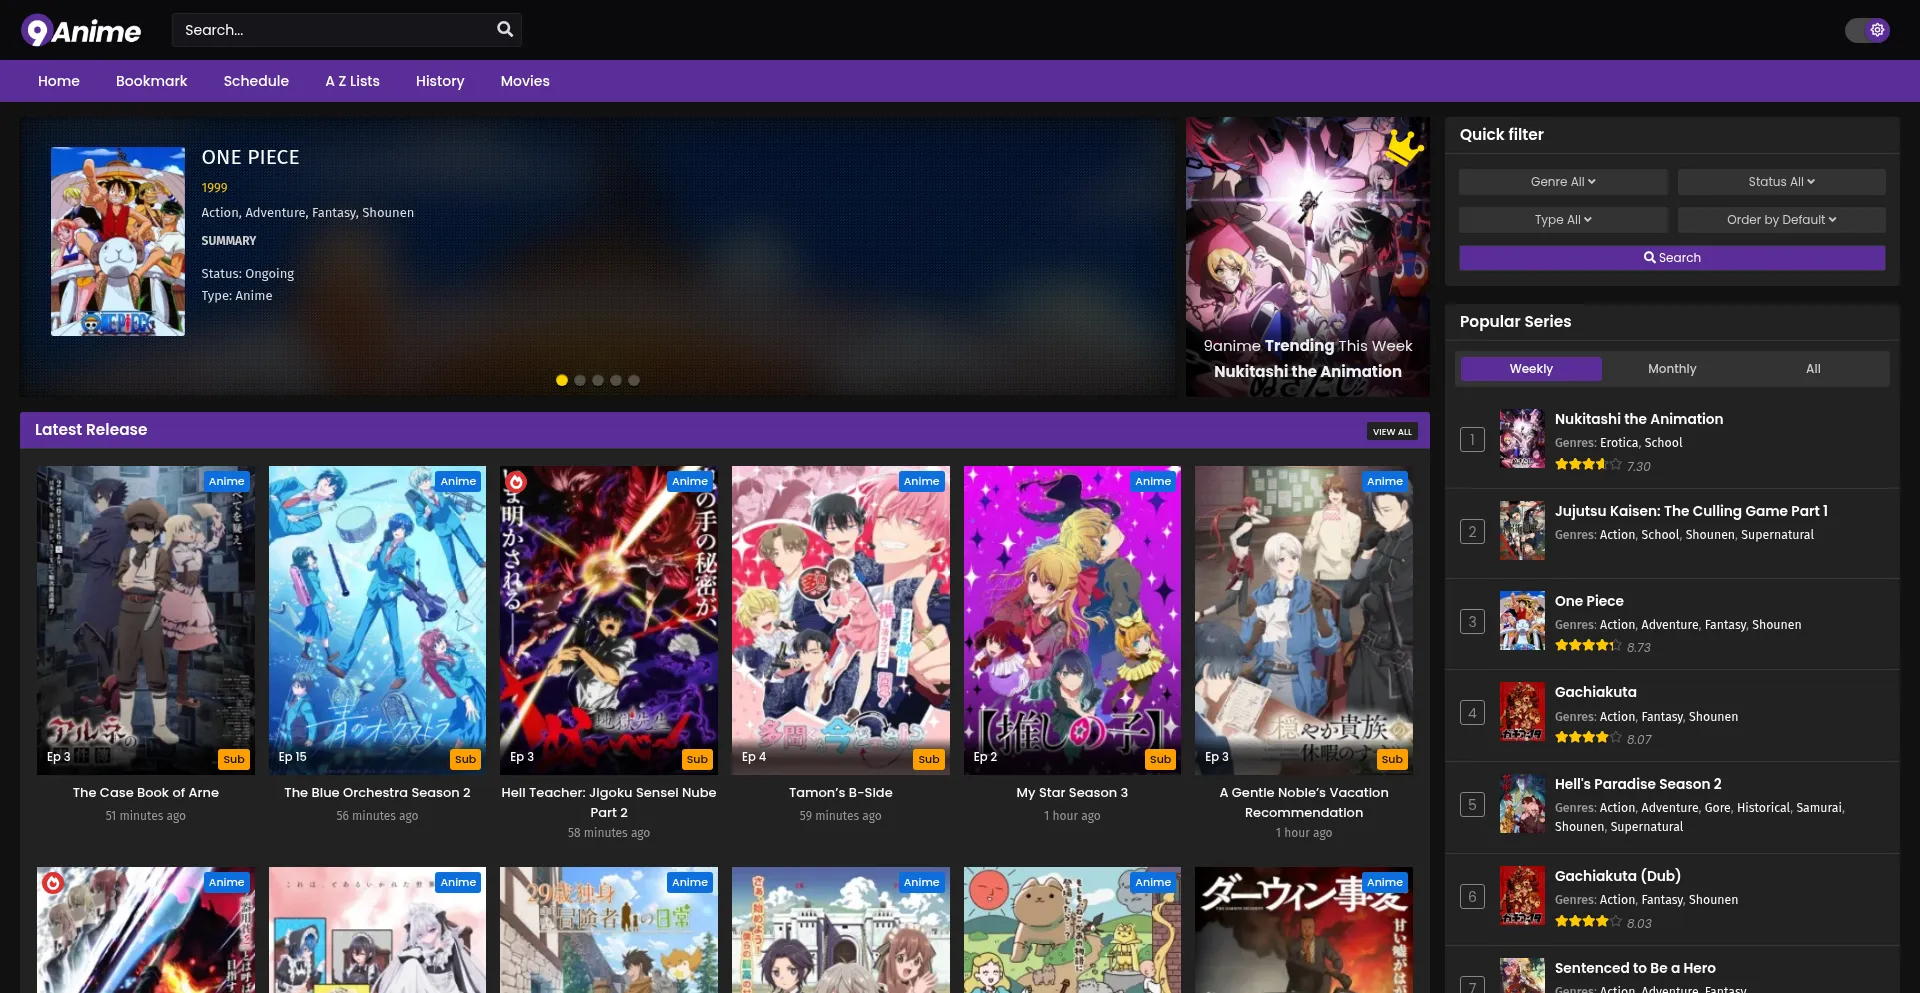
Task: Select the second carousel indicator dot
Action: (580, 380)
